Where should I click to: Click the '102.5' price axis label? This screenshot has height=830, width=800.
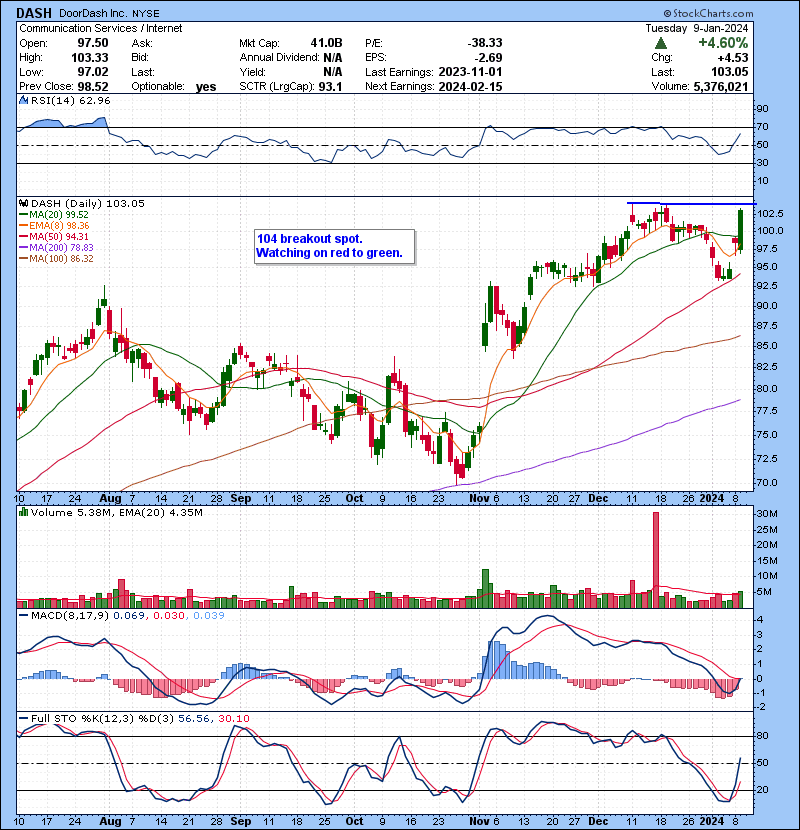[x=771, y=213]
